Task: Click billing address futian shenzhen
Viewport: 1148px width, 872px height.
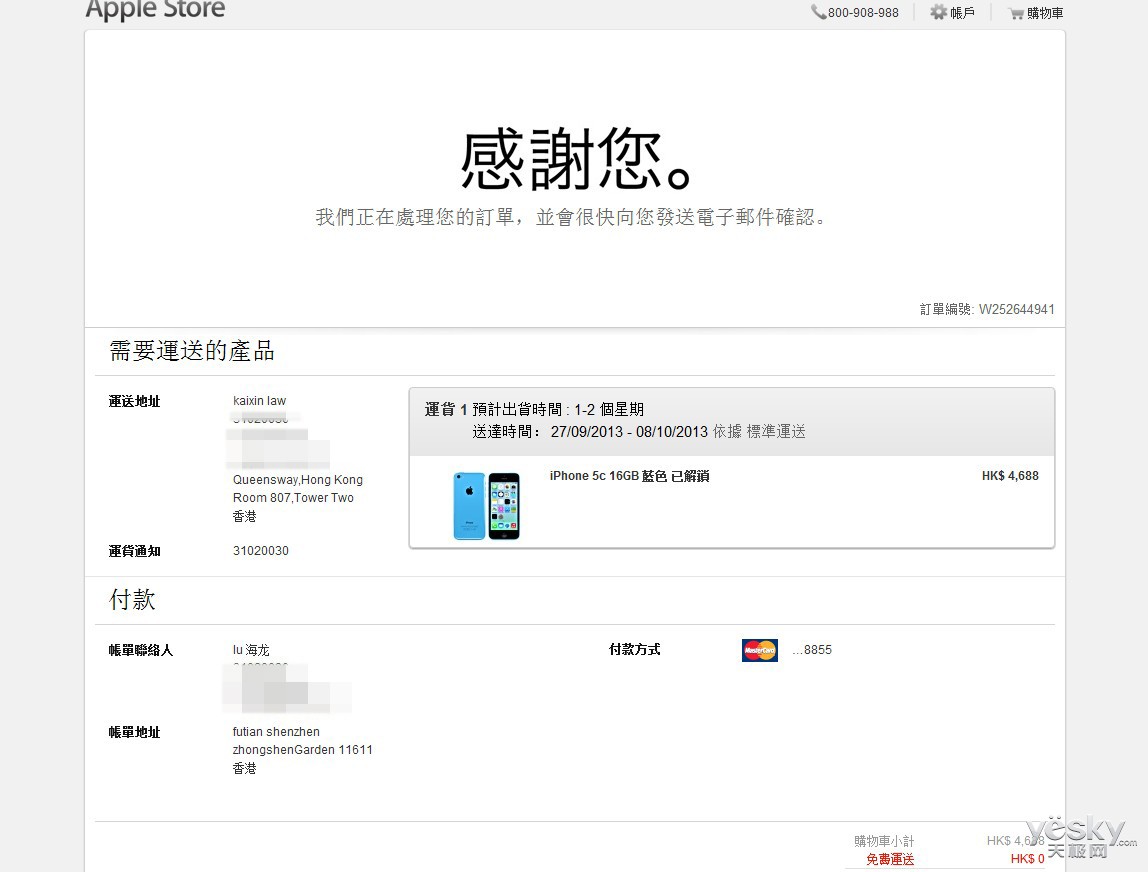Action: click(x=276, y=732)
